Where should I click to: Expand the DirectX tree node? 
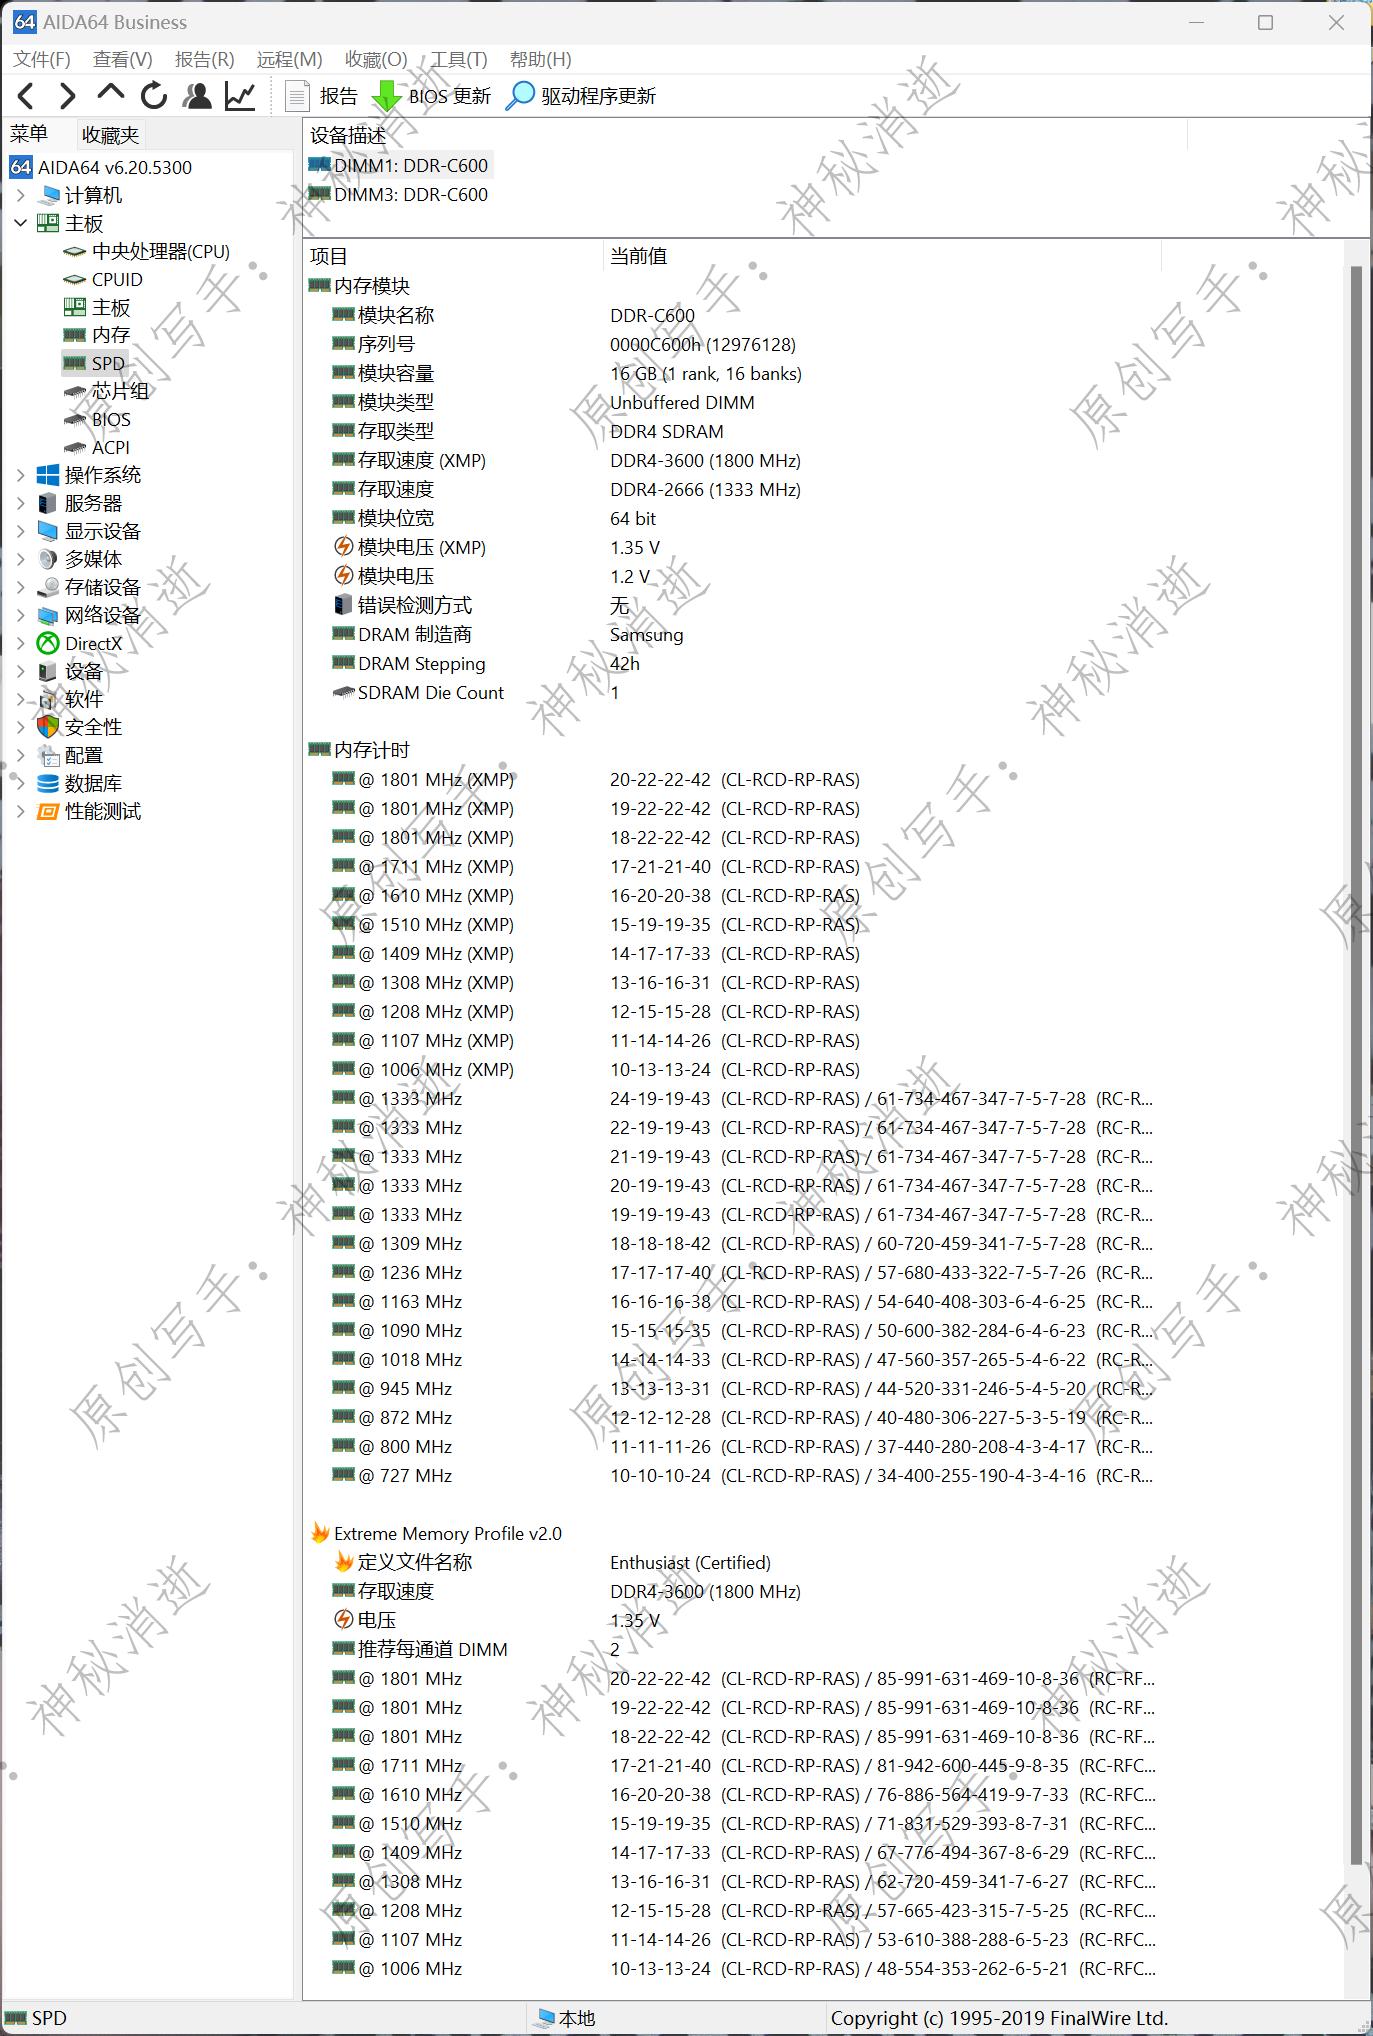click(20, 643)
